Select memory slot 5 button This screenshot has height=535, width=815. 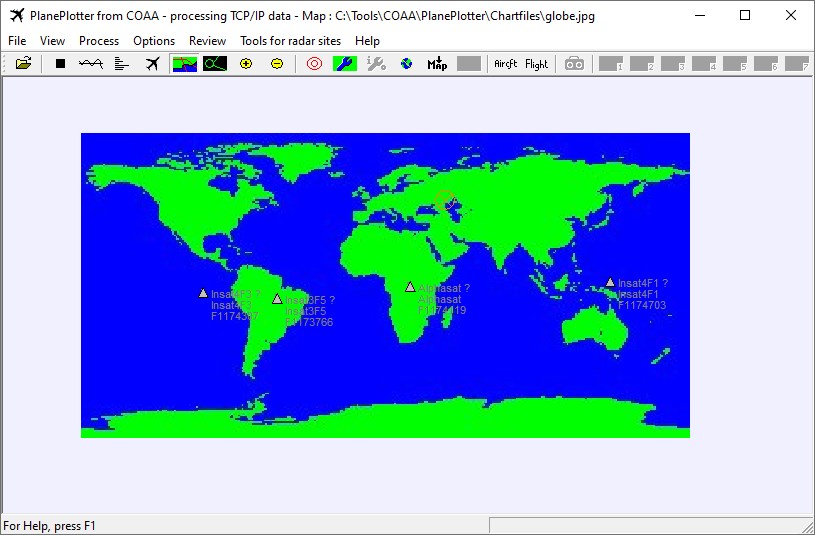tap(735, 64)
